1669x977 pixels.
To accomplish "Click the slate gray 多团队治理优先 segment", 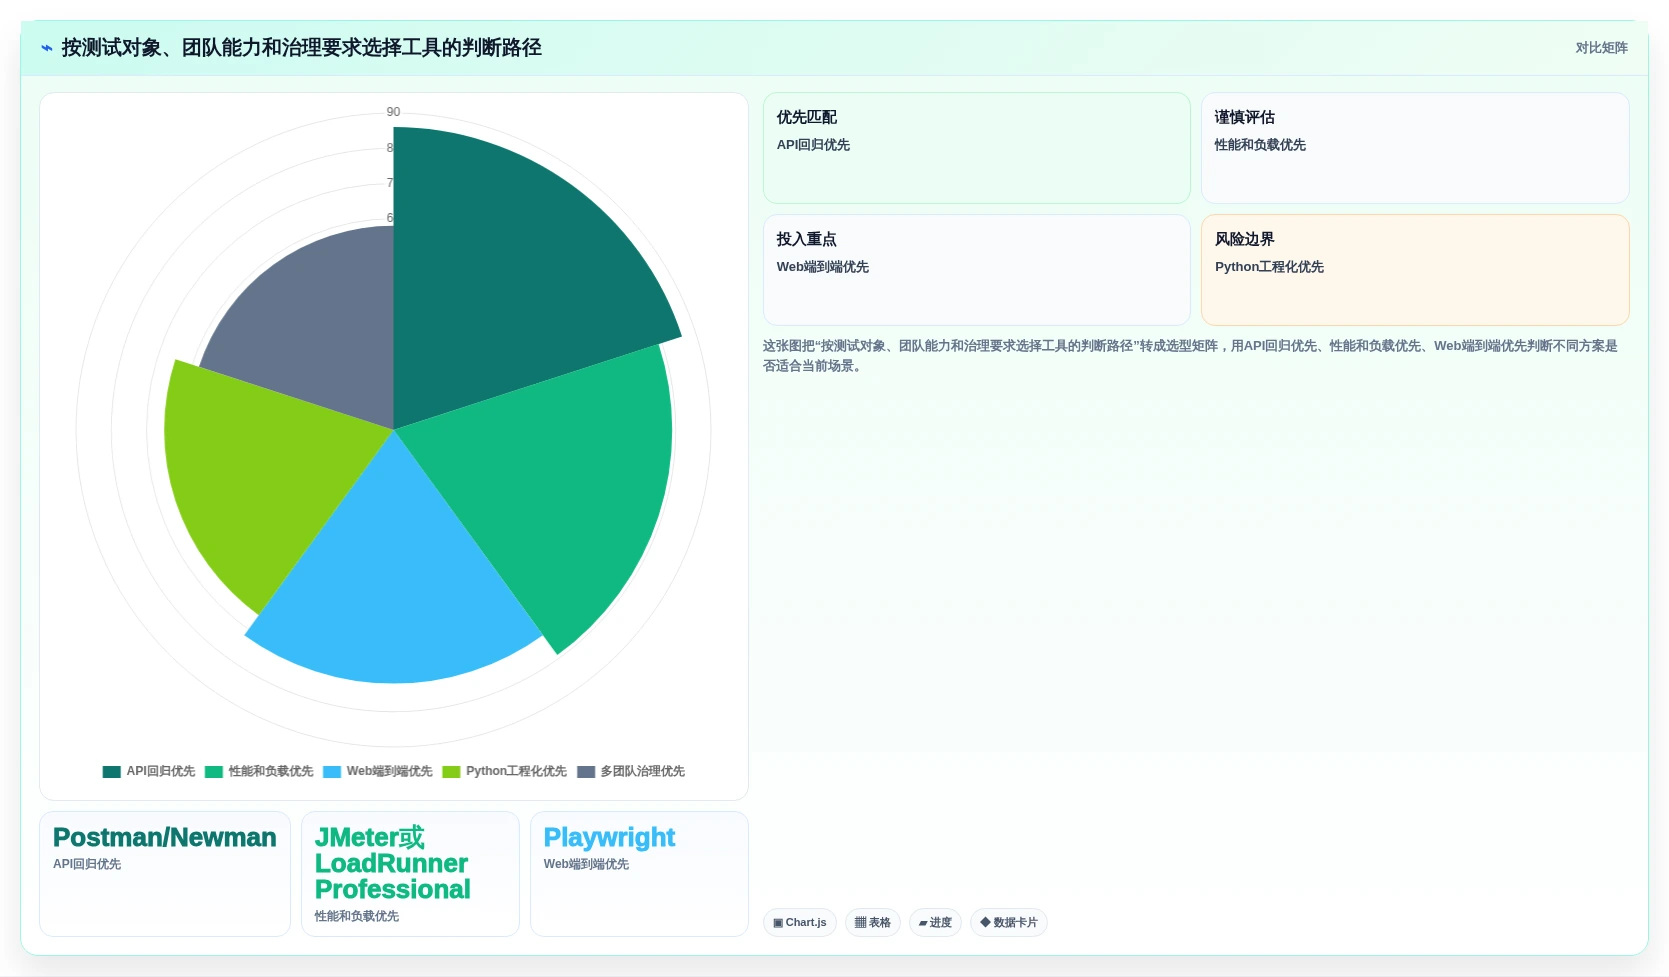I will tap(320, 330).
